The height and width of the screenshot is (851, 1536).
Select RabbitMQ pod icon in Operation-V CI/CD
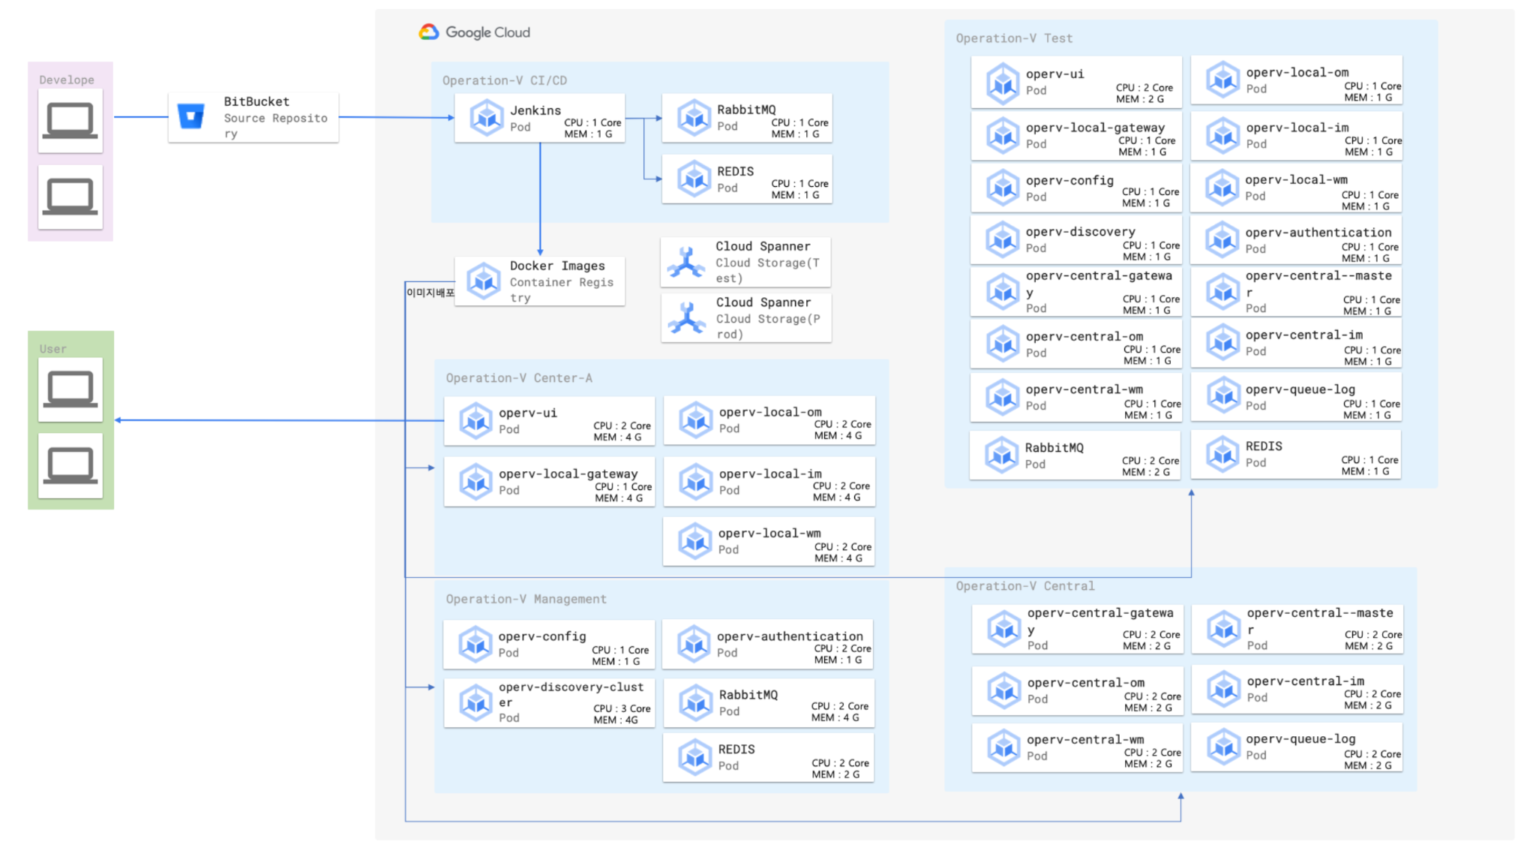[694, 118]
